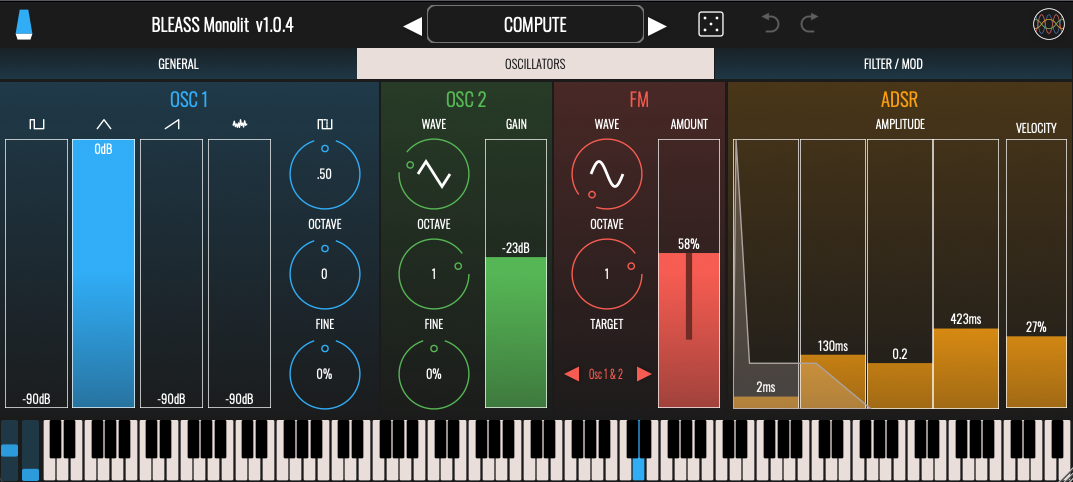Click the redo arrow icon
The width and height of the screenshot is (1073, 482).
pyautogui.click(x=809, y=25)
